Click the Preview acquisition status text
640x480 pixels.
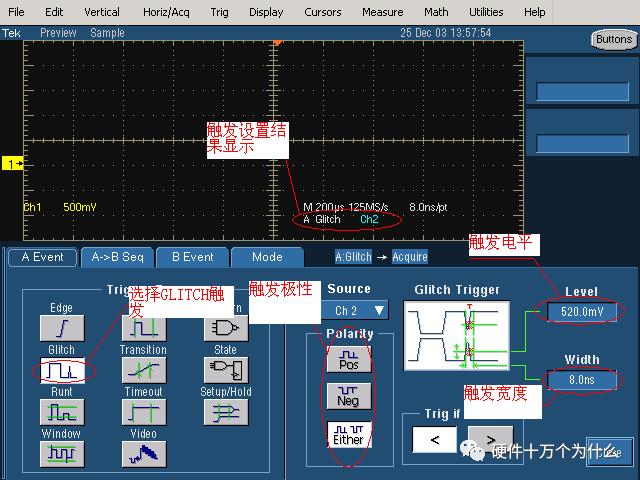[58, 33]
